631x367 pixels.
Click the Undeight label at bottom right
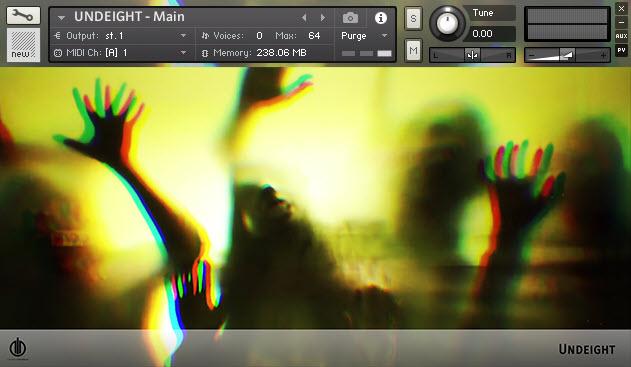point(587,349)
